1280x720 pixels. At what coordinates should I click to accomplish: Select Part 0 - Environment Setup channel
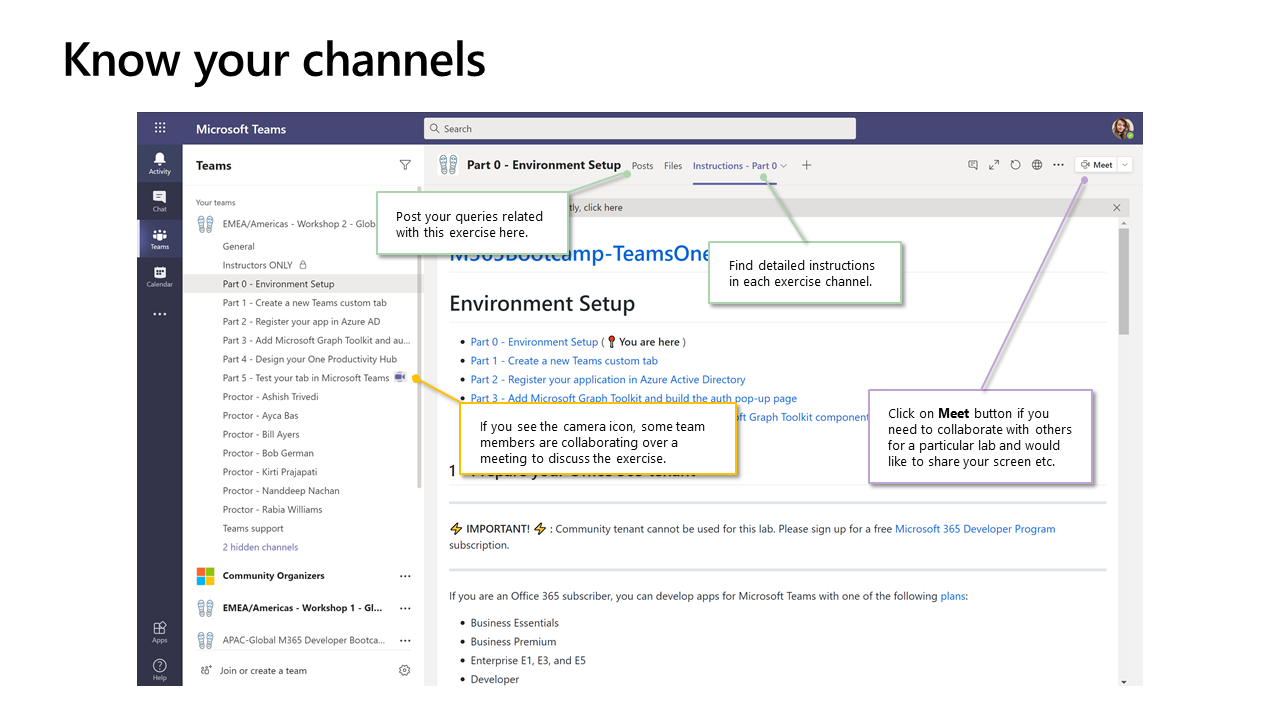pyautogui.click(x=279, y=284)
